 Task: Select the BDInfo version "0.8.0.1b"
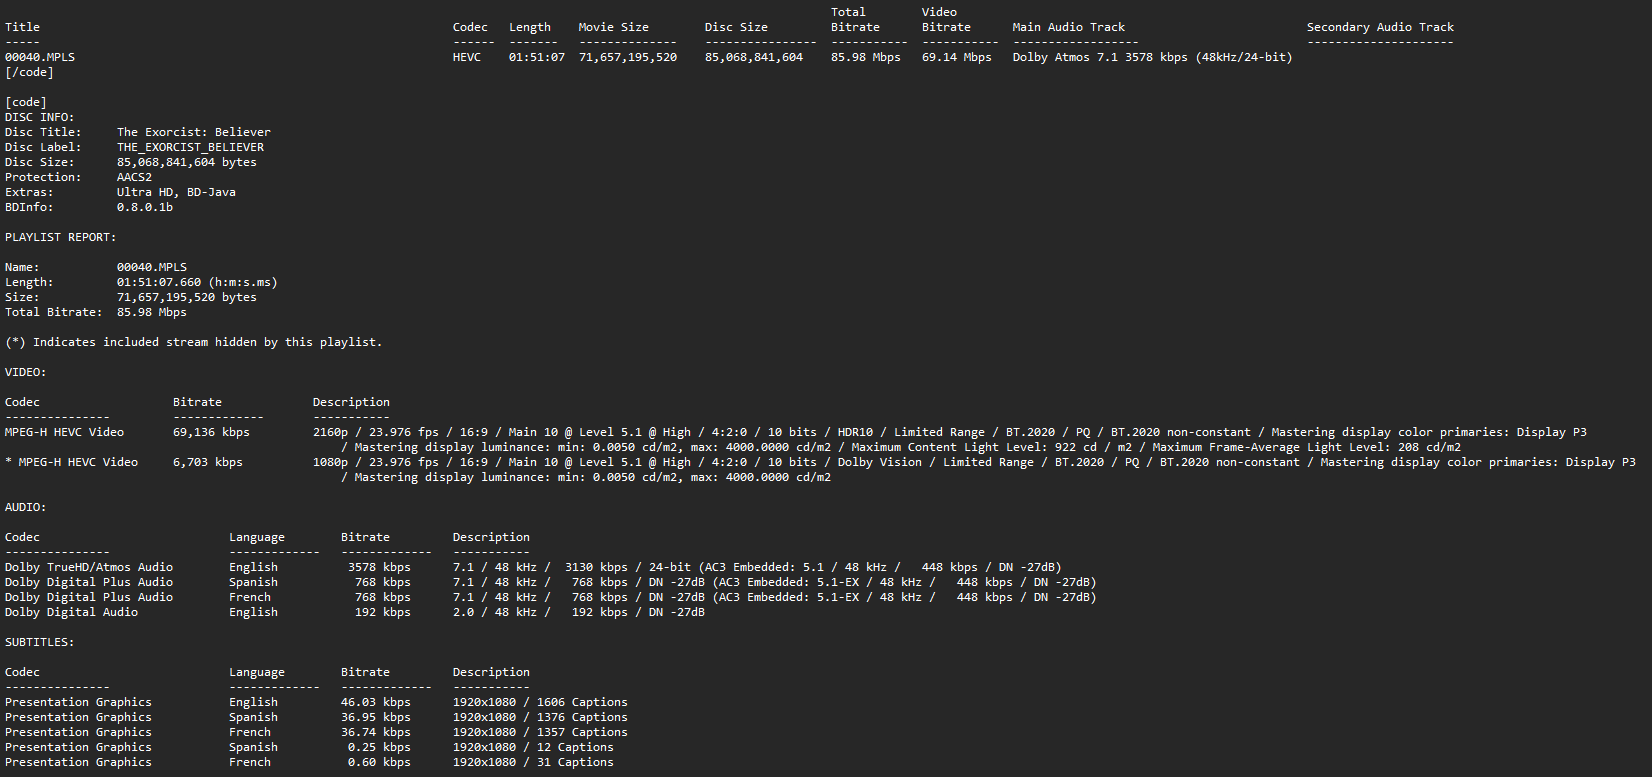[144, 207]
